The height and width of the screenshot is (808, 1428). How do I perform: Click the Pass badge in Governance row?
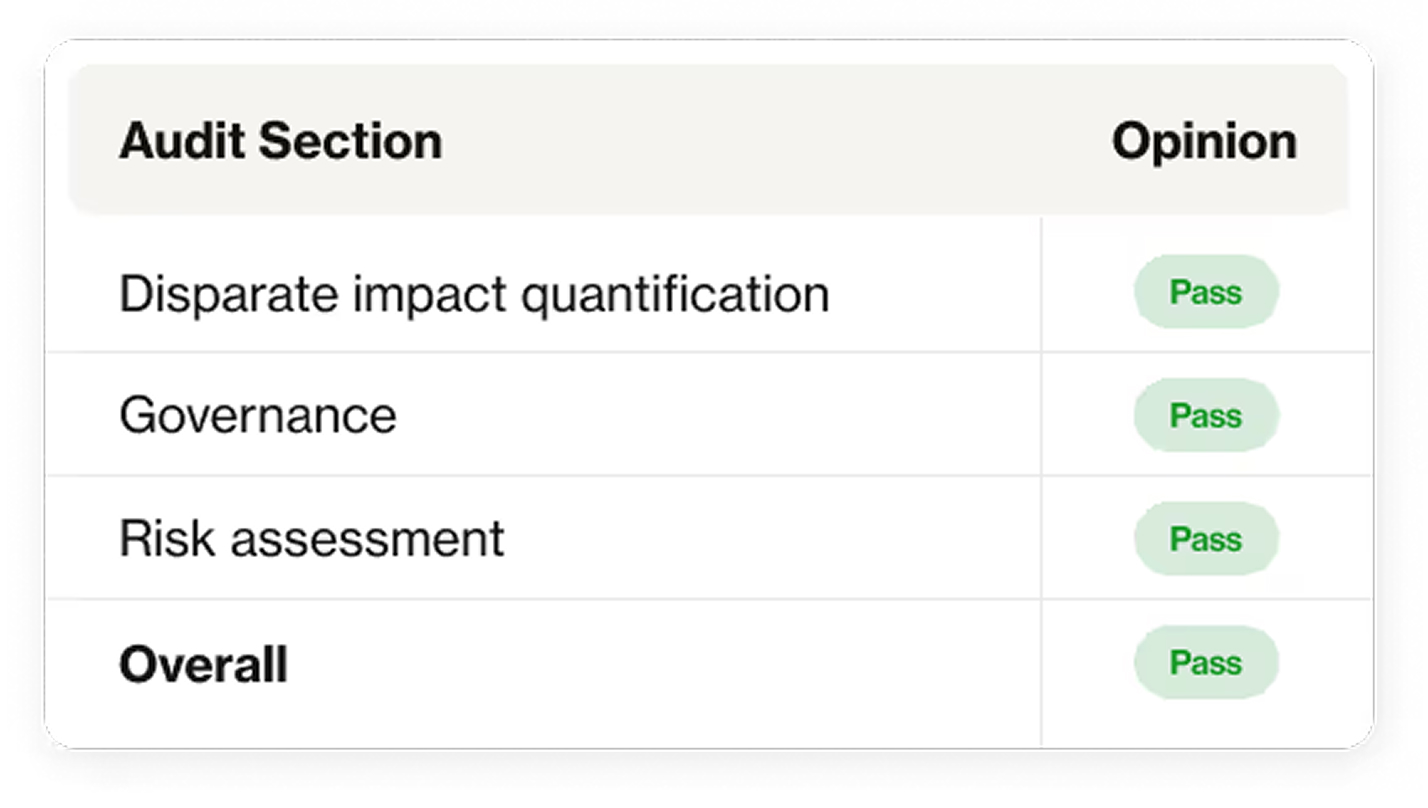click(x=1206, y=415)
